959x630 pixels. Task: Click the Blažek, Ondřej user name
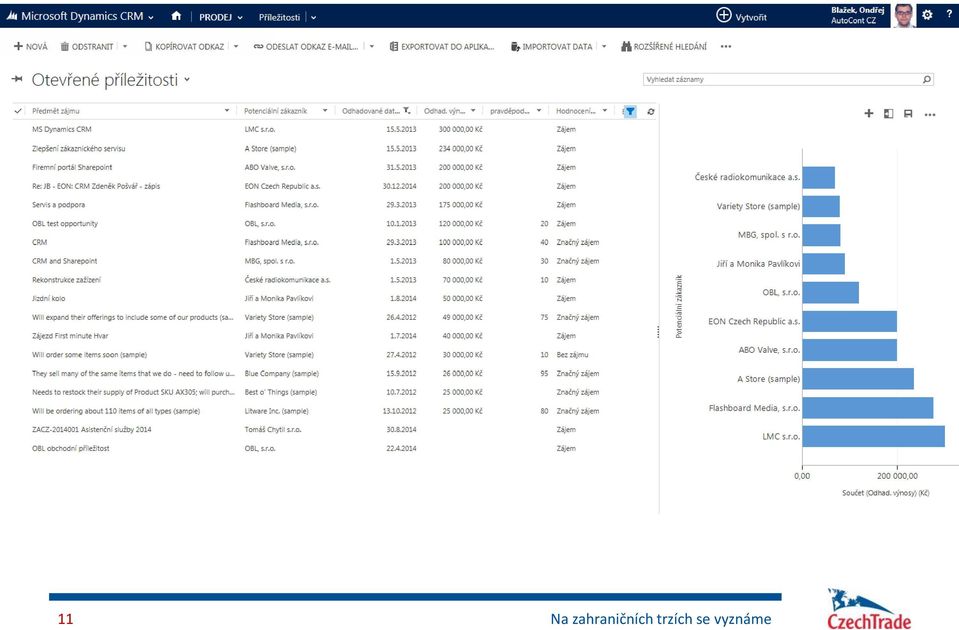[857, 10]
